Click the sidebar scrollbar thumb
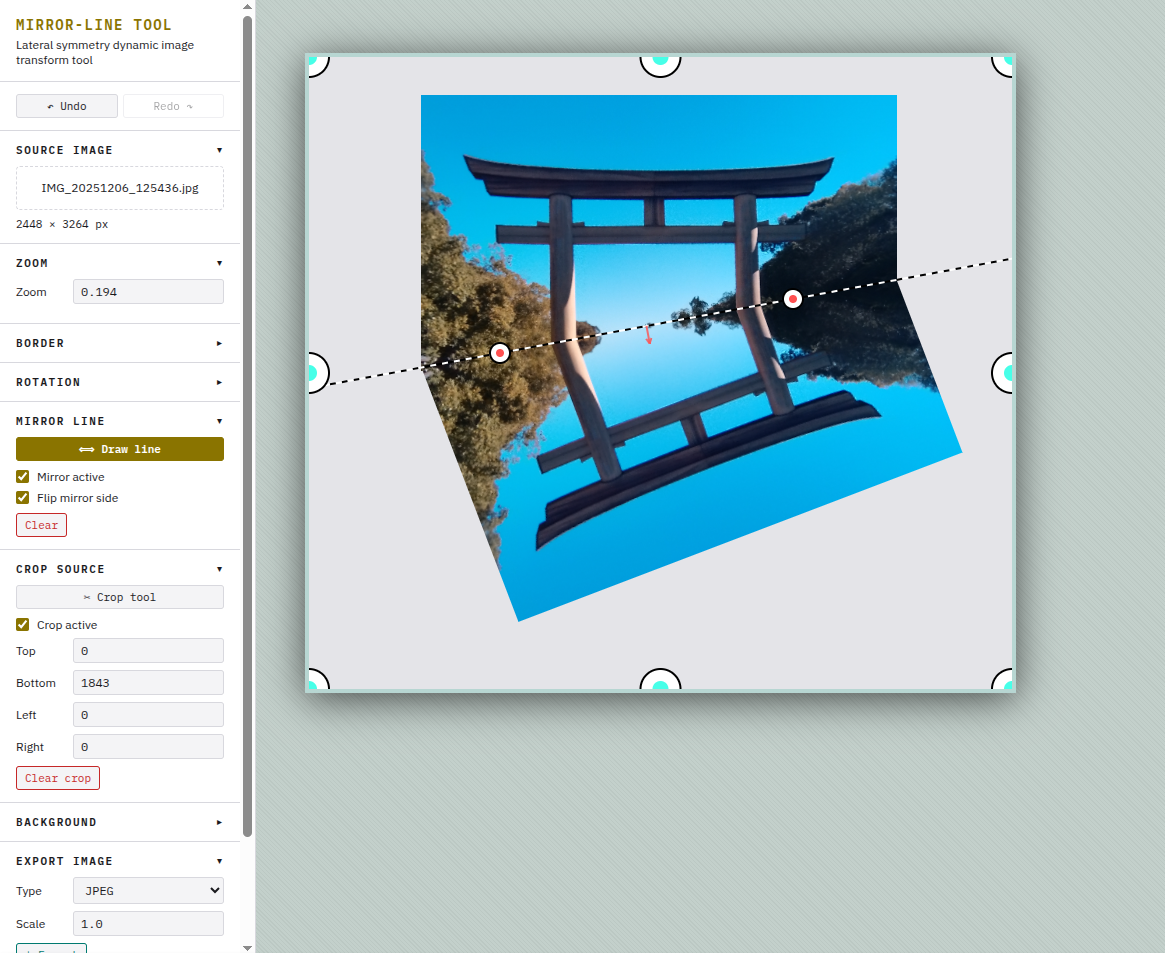This screenshot has height=953, width=1165. (247, 426)
